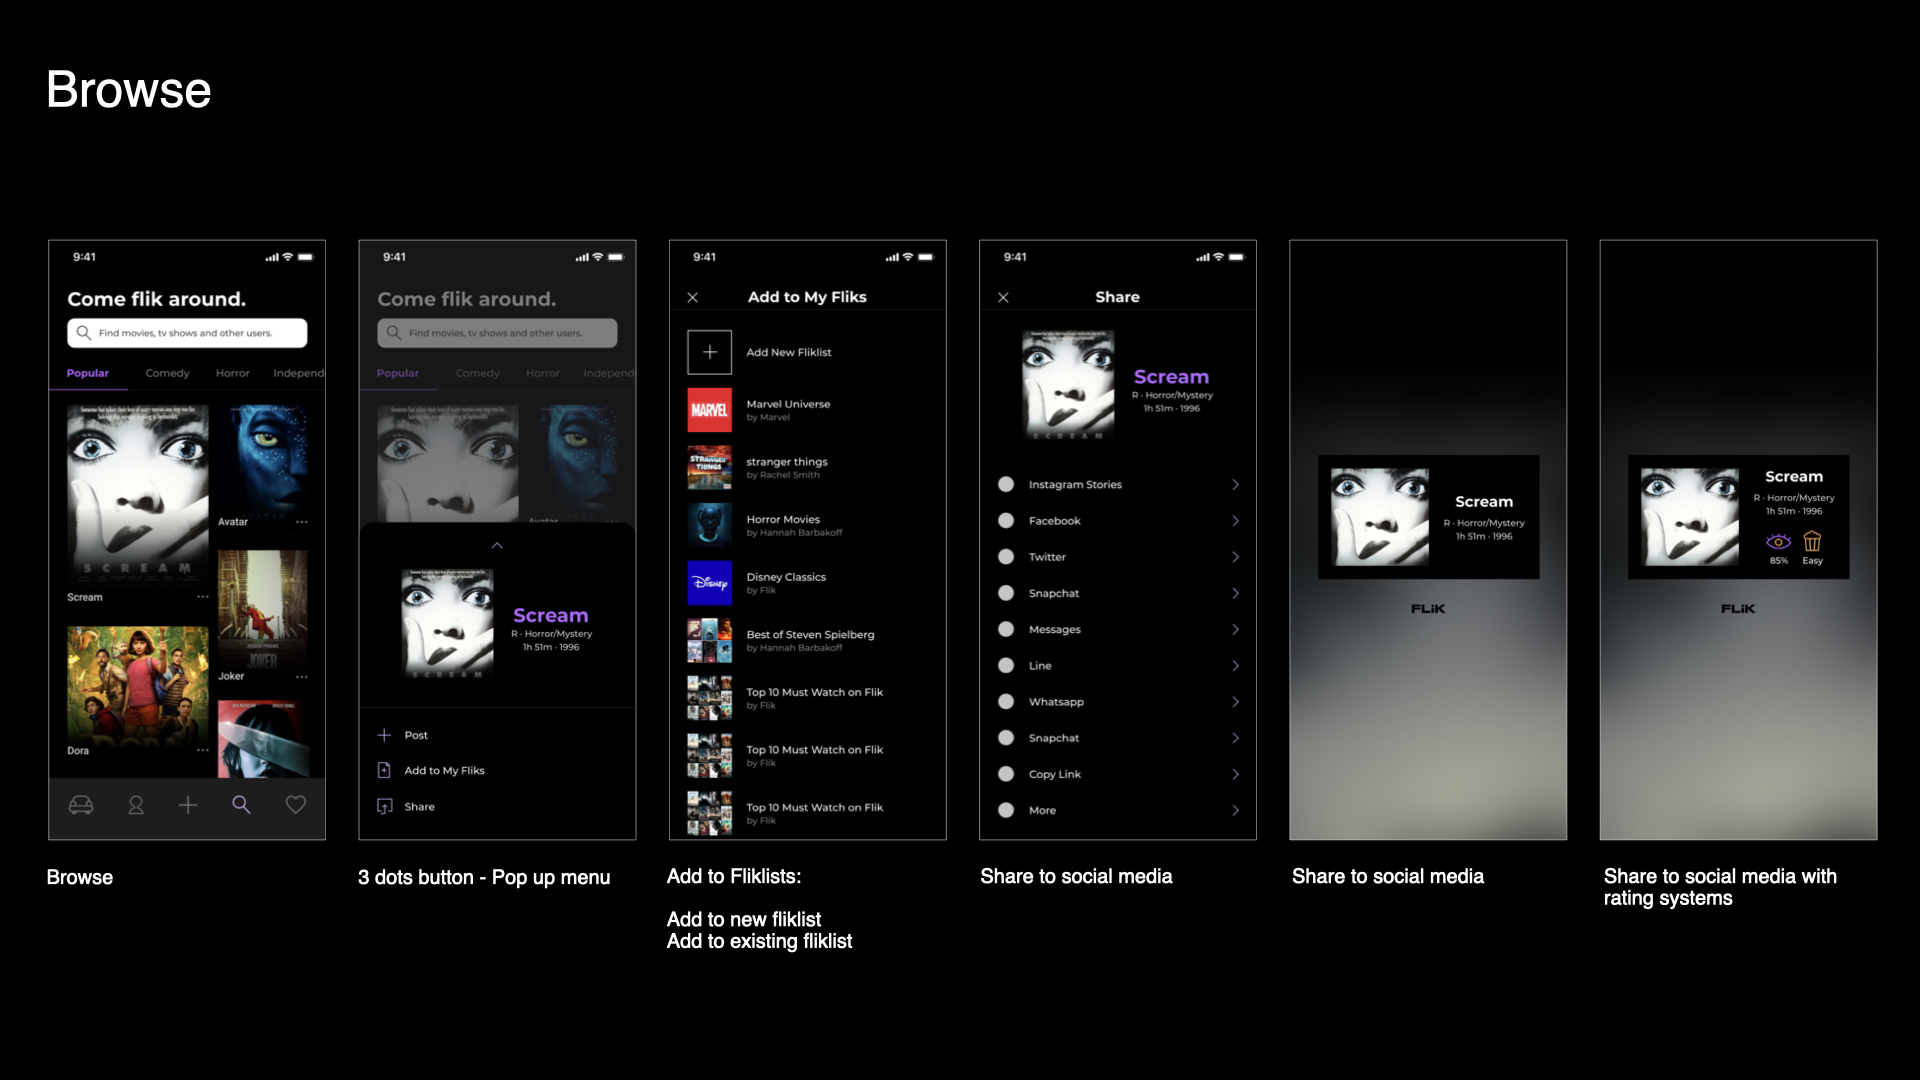Click the Add New Fliklist plus box
1920x1080 pixels.
click(x=710, y=352)
